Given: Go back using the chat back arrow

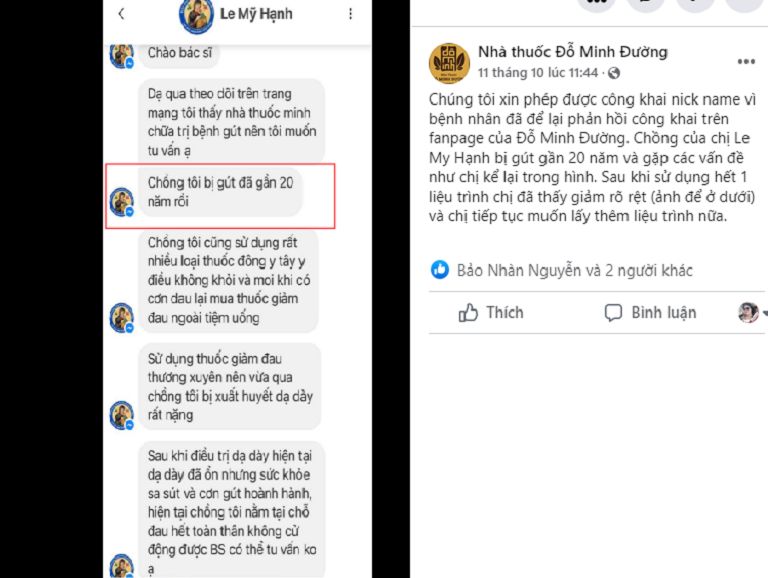Looking at the screenshot, I should pos(121,14).
